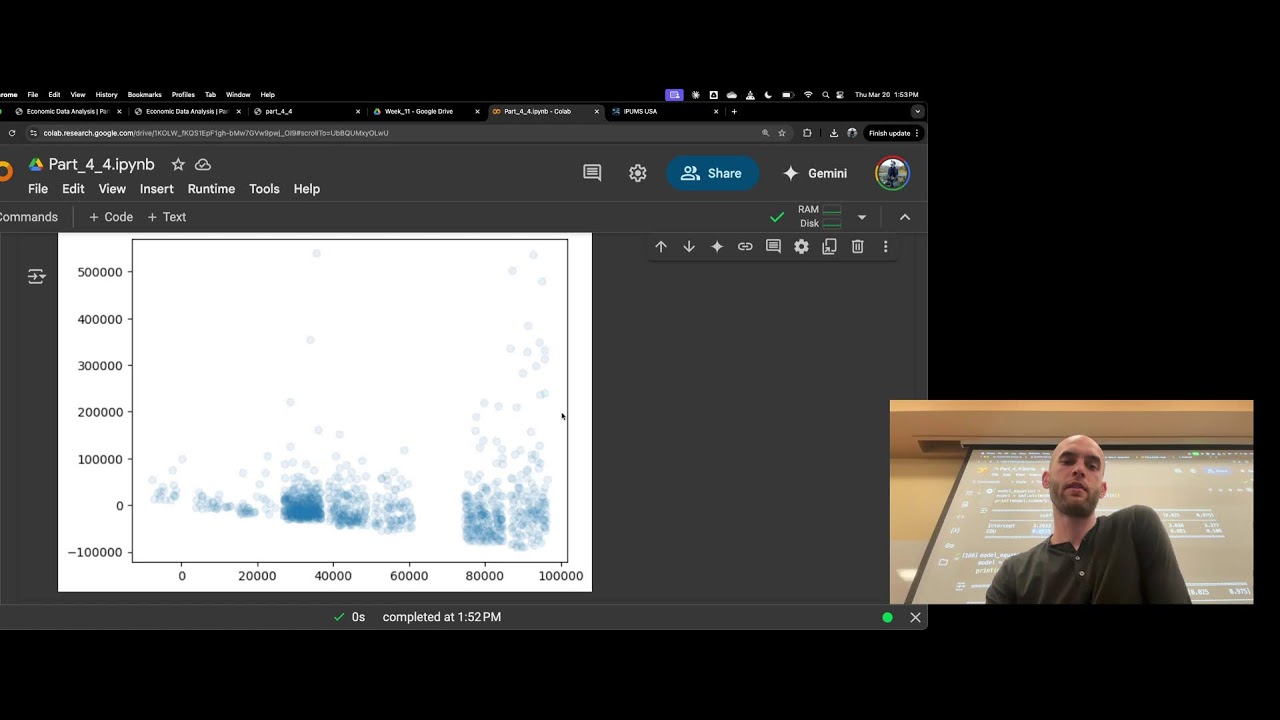
Task: Click the Share button
Action: coord(712,173)
